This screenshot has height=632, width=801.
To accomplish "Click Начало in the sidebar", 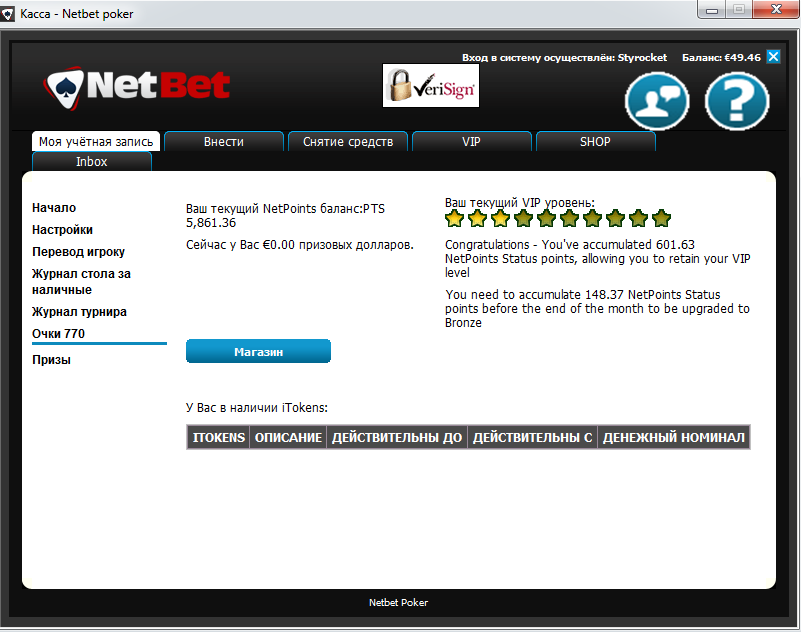I will (54, 208).
